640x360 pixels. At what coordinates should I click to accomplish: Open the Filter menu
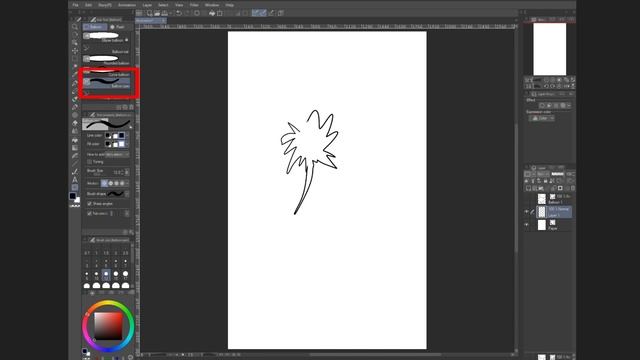click(194, 5)
